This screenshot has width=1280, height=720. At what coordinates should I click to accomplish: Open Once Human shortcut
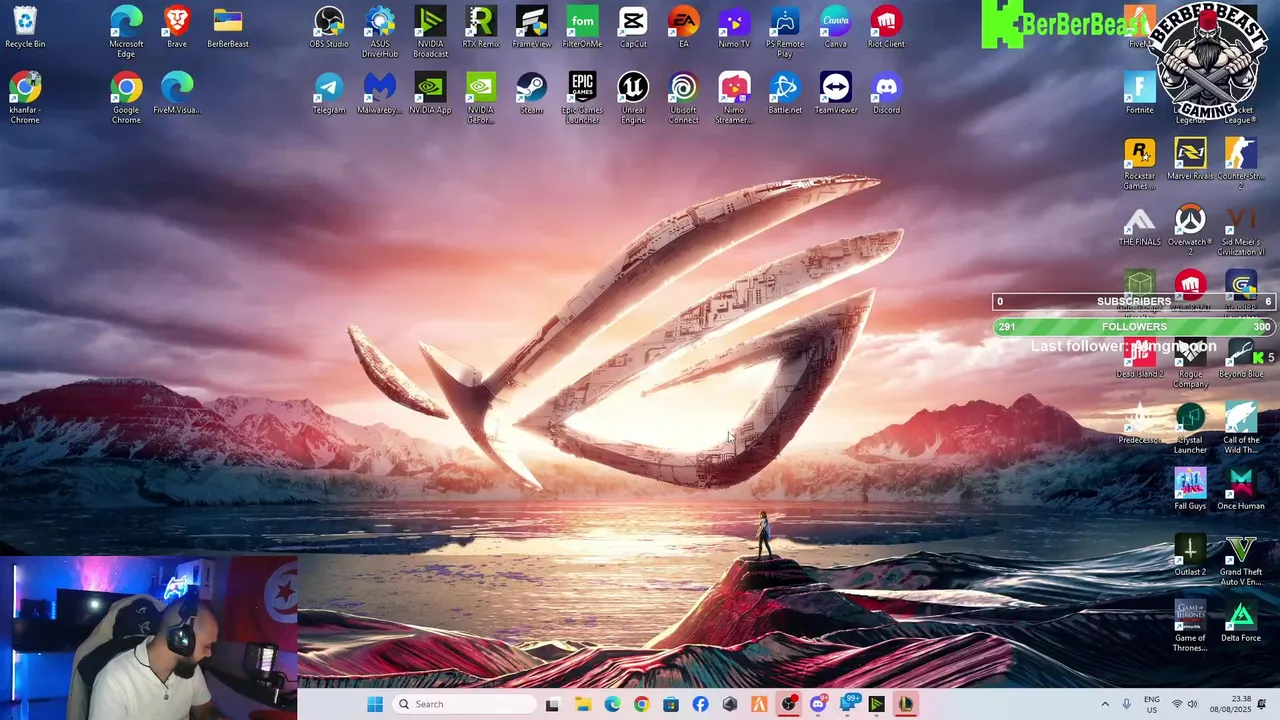click(x=1241, y=489)
